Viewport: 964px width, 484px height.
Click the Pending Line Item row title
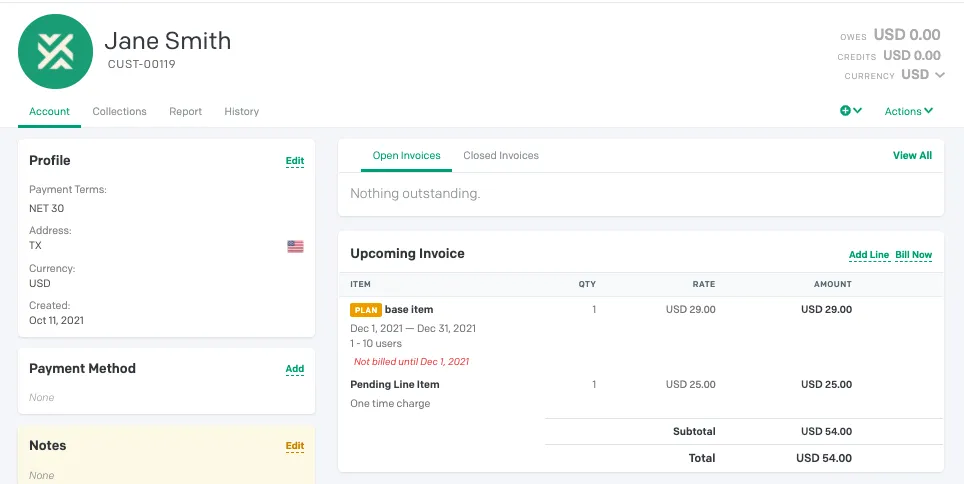pos(395,384)
